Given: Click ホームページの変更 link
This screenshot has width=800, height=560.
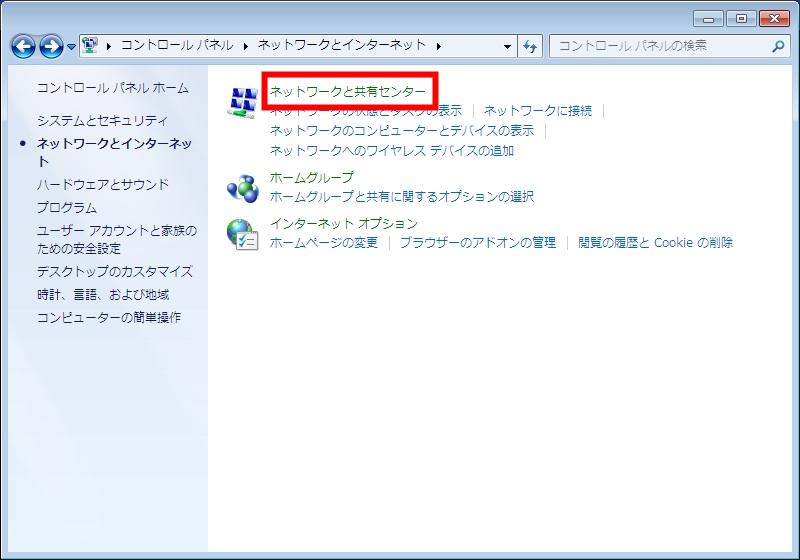Looking at the screenshot, I should [x=323, y=242].
